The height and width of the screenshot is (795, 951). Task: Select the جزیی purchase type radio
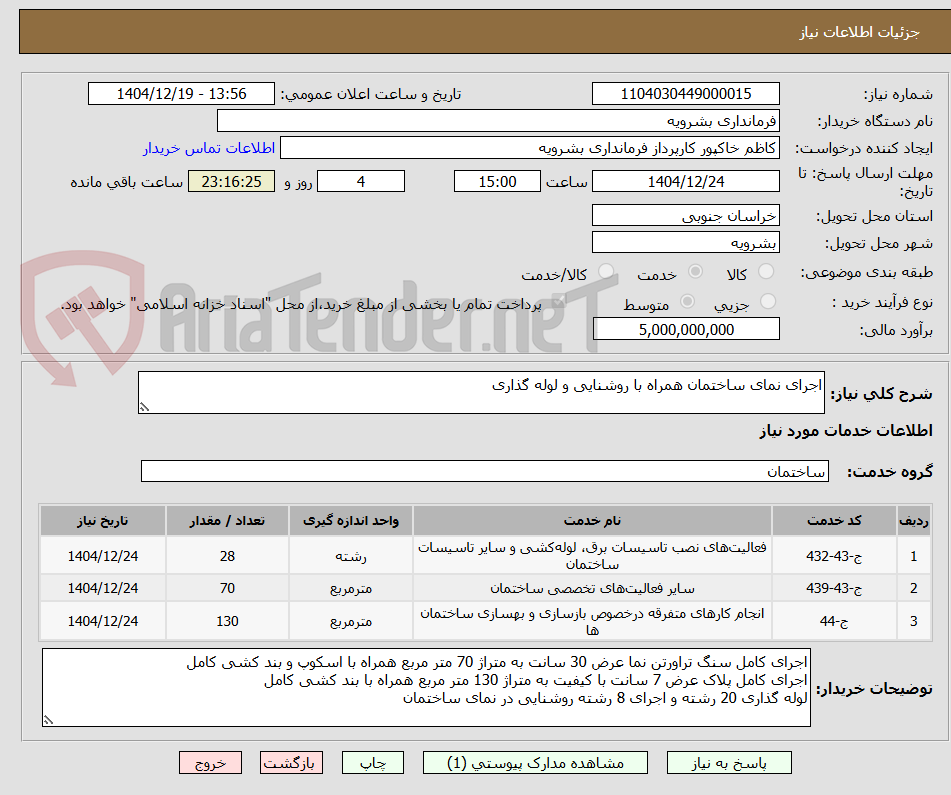768,301
